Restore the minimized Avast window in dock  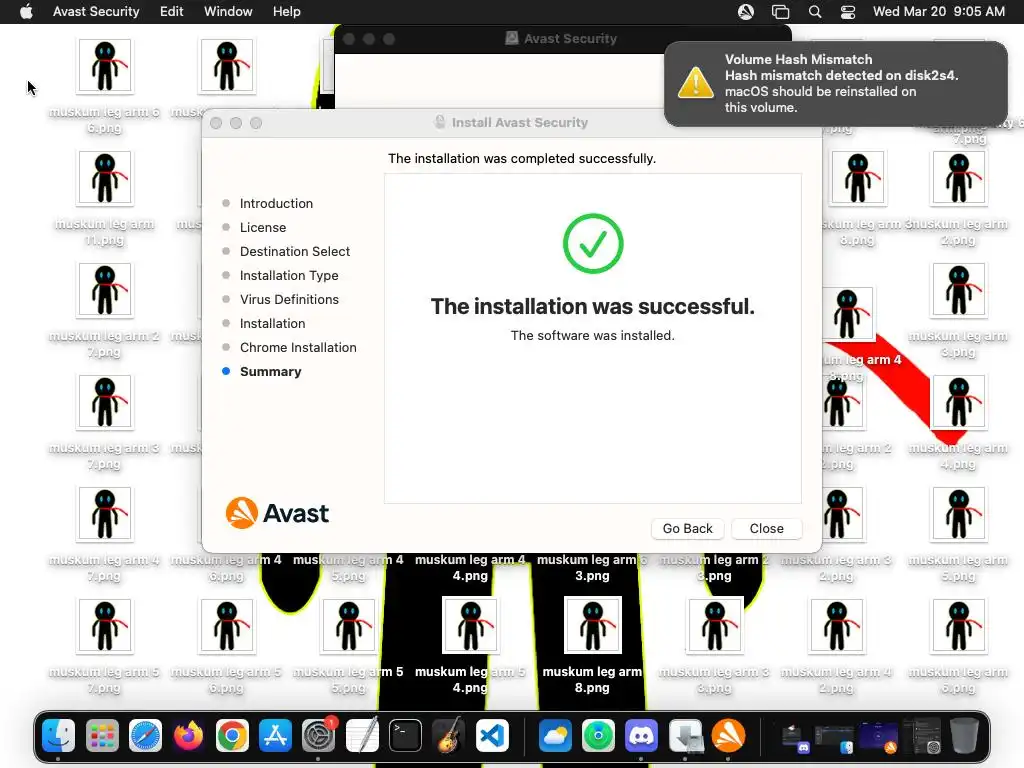tap(878, 737)
